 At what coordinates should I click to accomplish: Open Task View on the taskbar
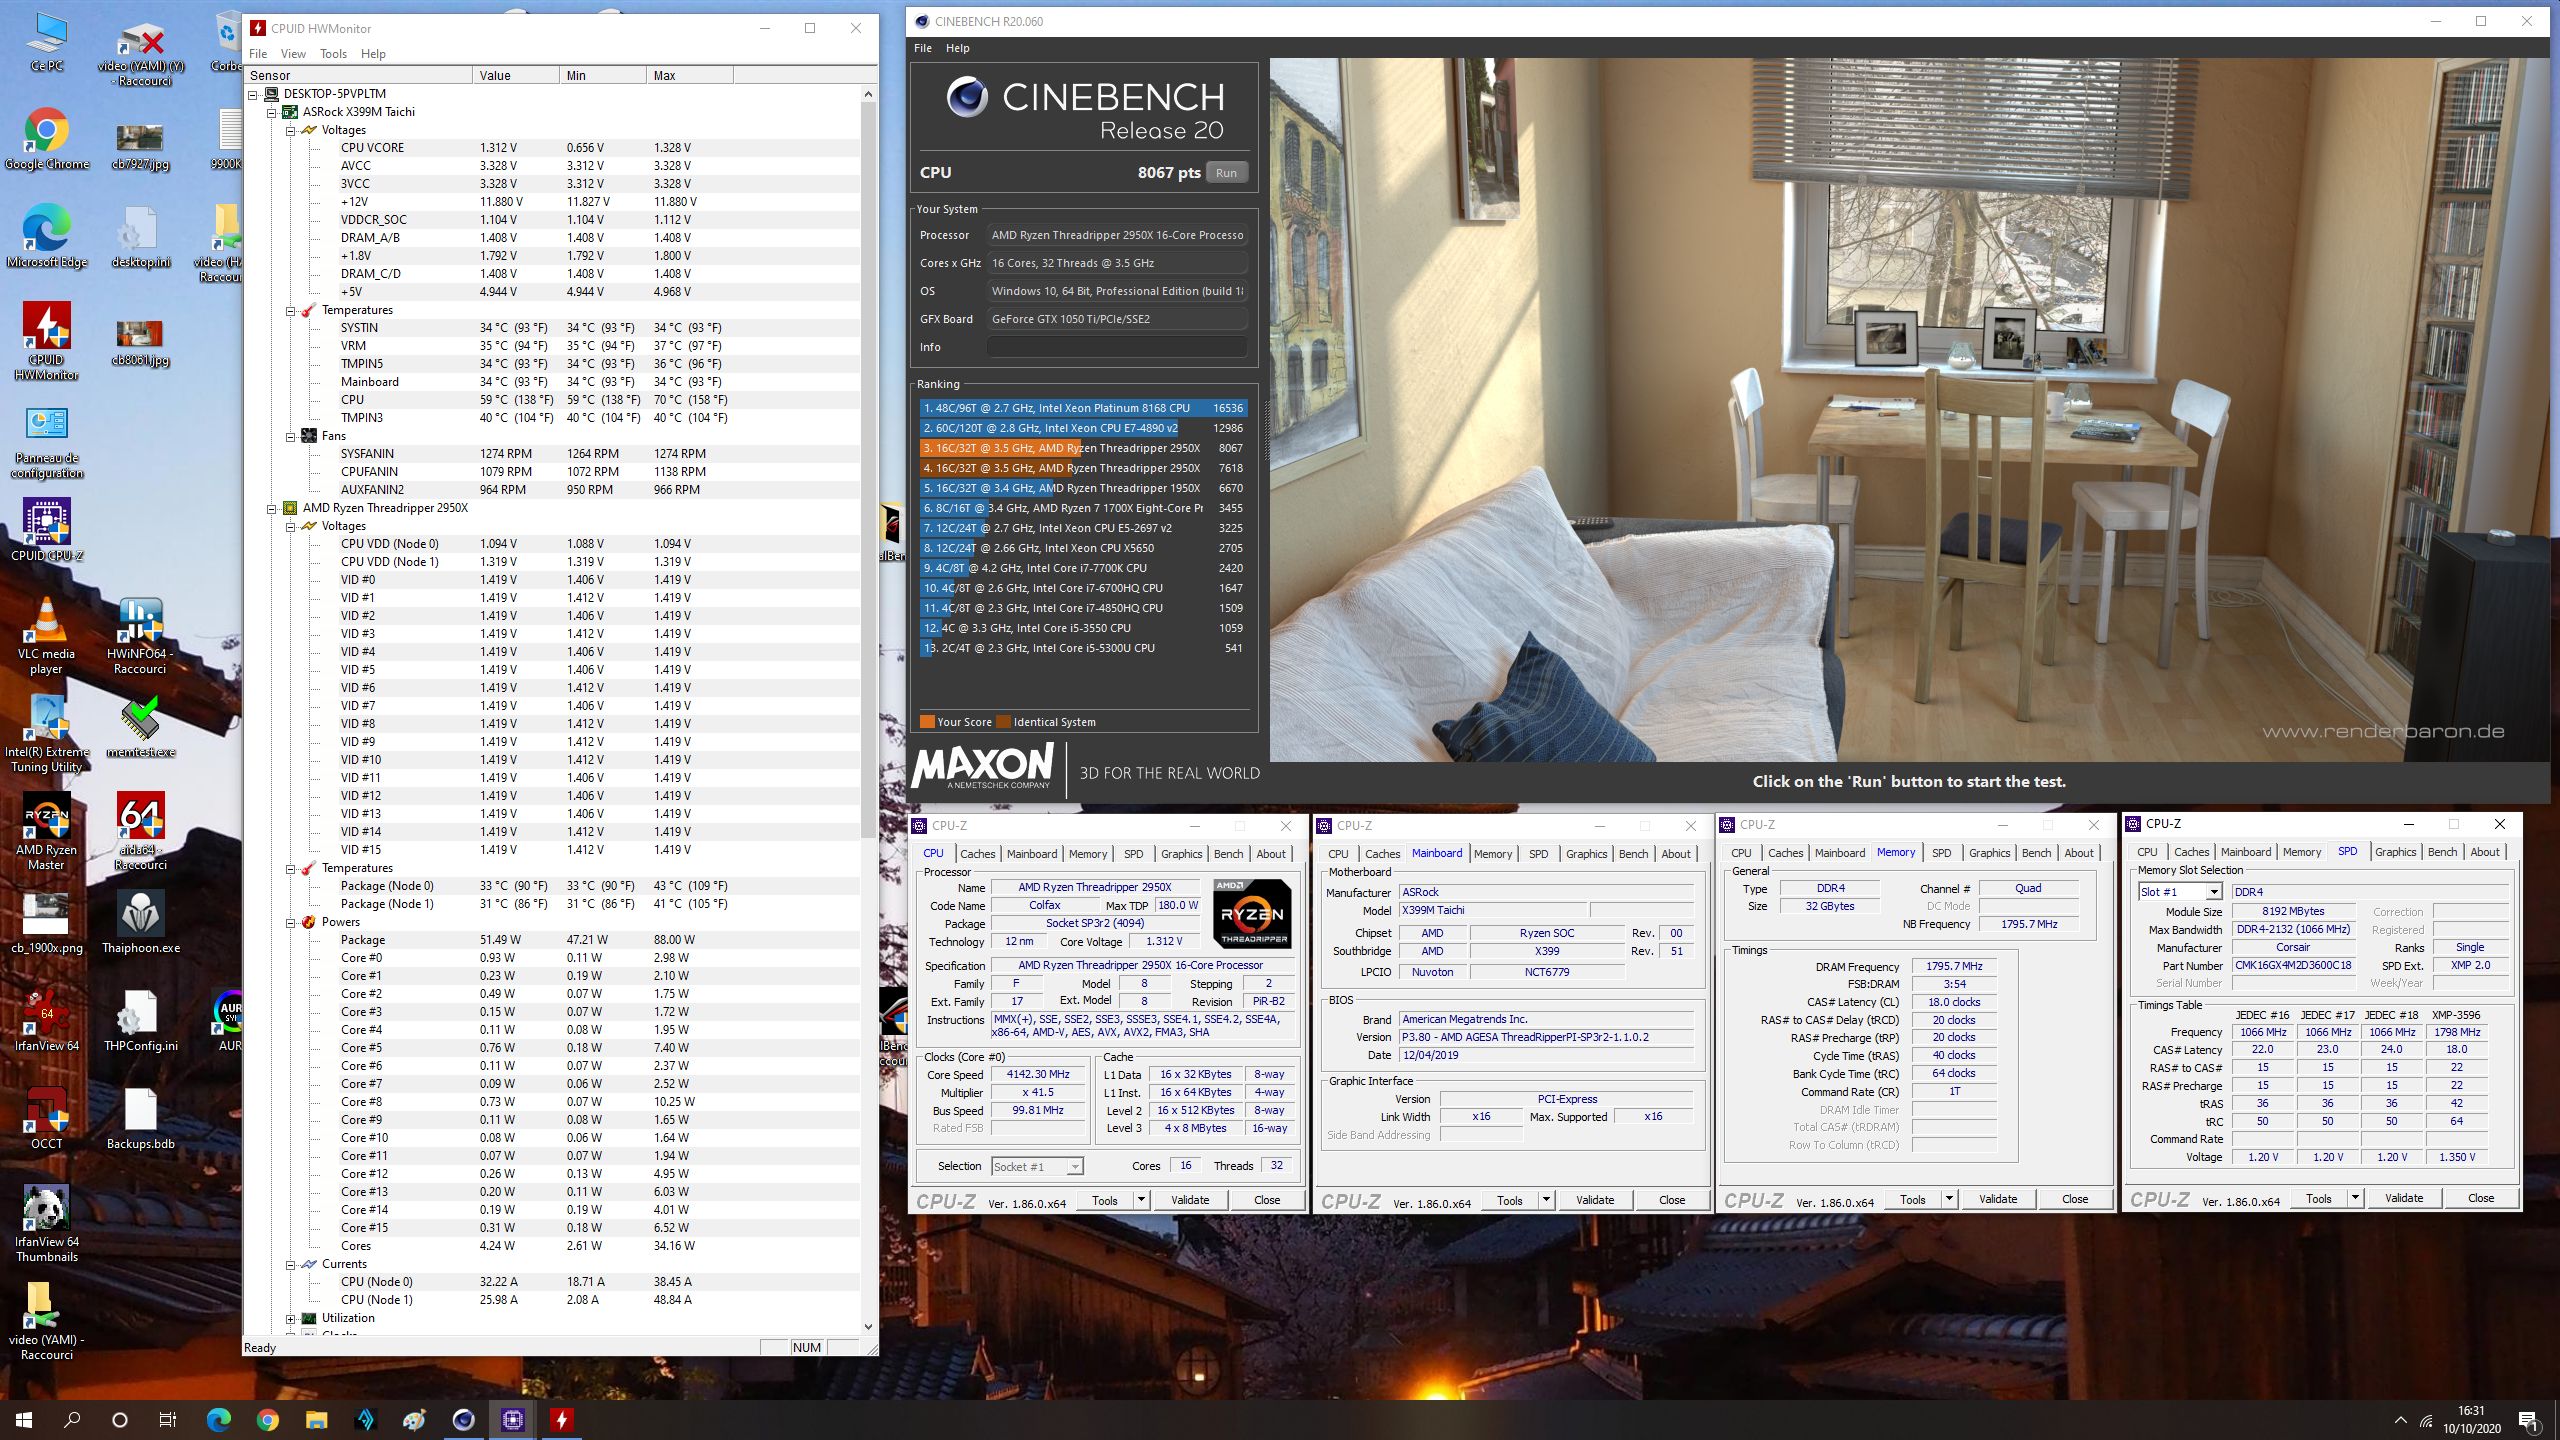[168, 1419]
